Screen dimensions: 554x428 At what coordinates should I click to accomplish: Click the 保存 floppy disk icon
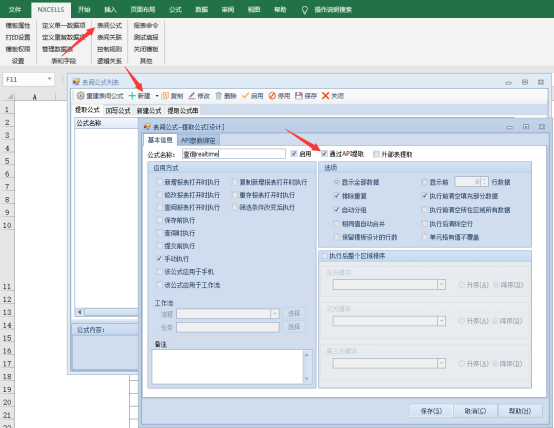pyautogui.click(x=299, y=96)
